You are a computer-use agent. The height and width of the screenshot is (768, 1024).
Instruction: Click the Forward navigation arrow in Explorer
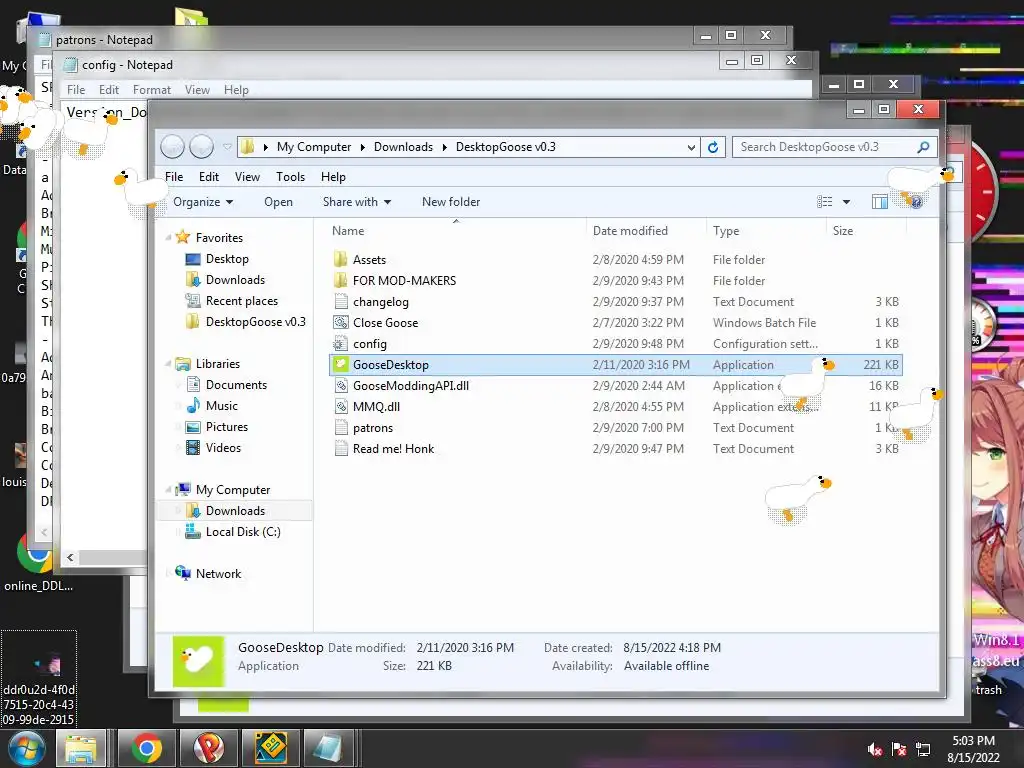201,147
